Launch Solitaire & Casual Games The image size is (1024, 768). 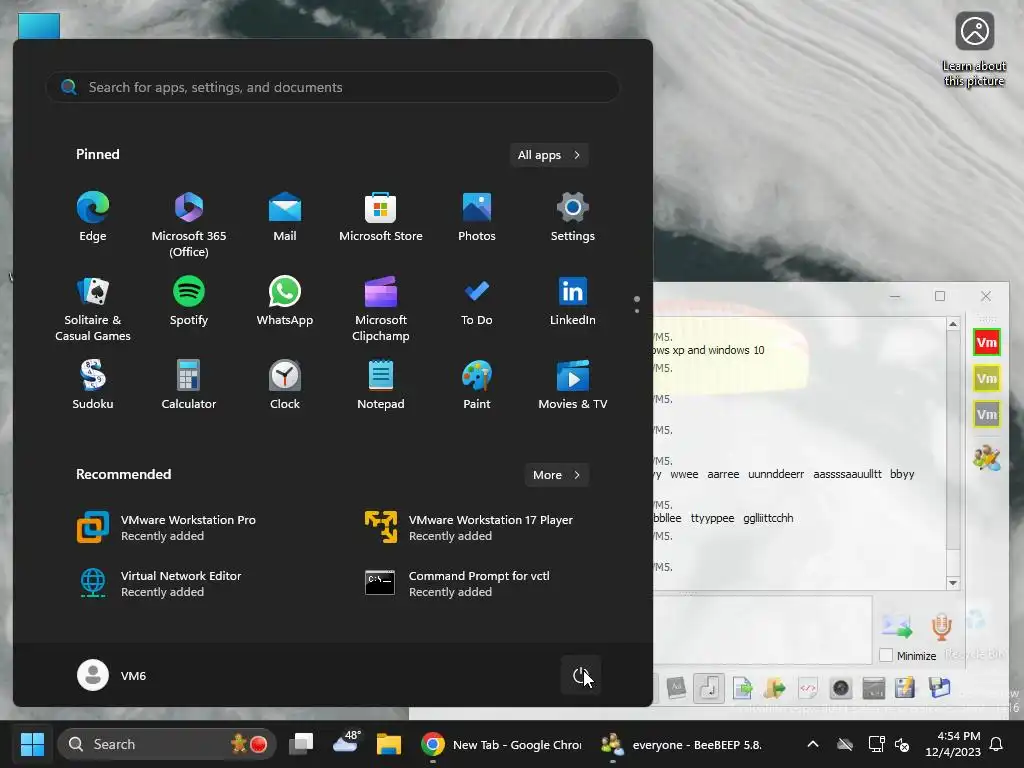coord(93,309)
